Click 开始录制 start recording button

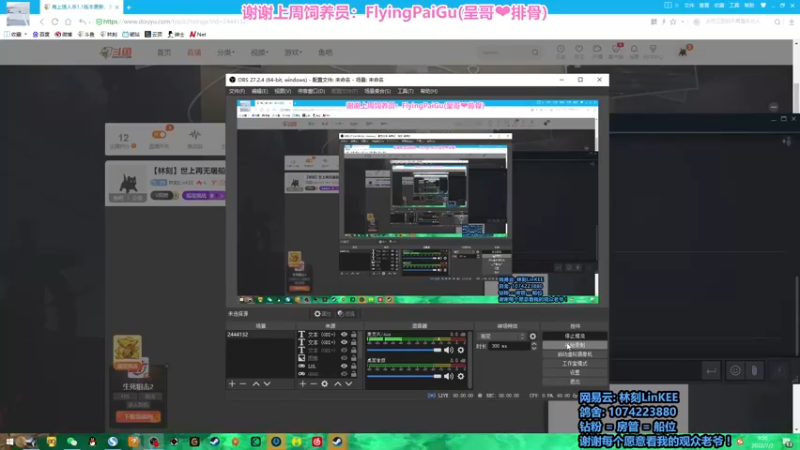574,345
